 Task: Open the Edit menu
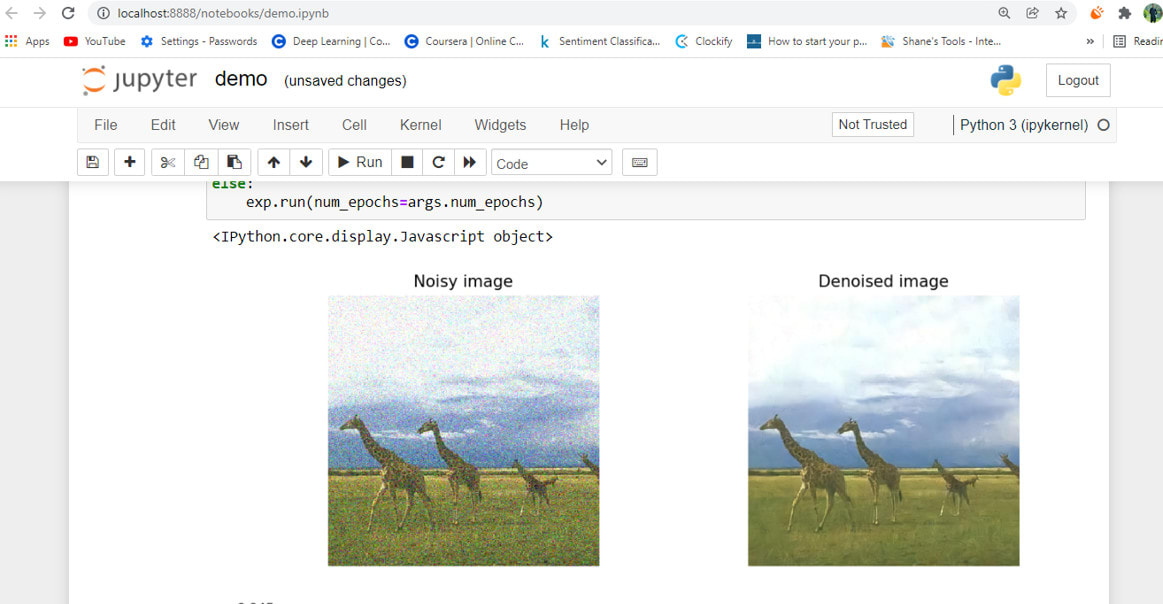[x=163, y=125]
